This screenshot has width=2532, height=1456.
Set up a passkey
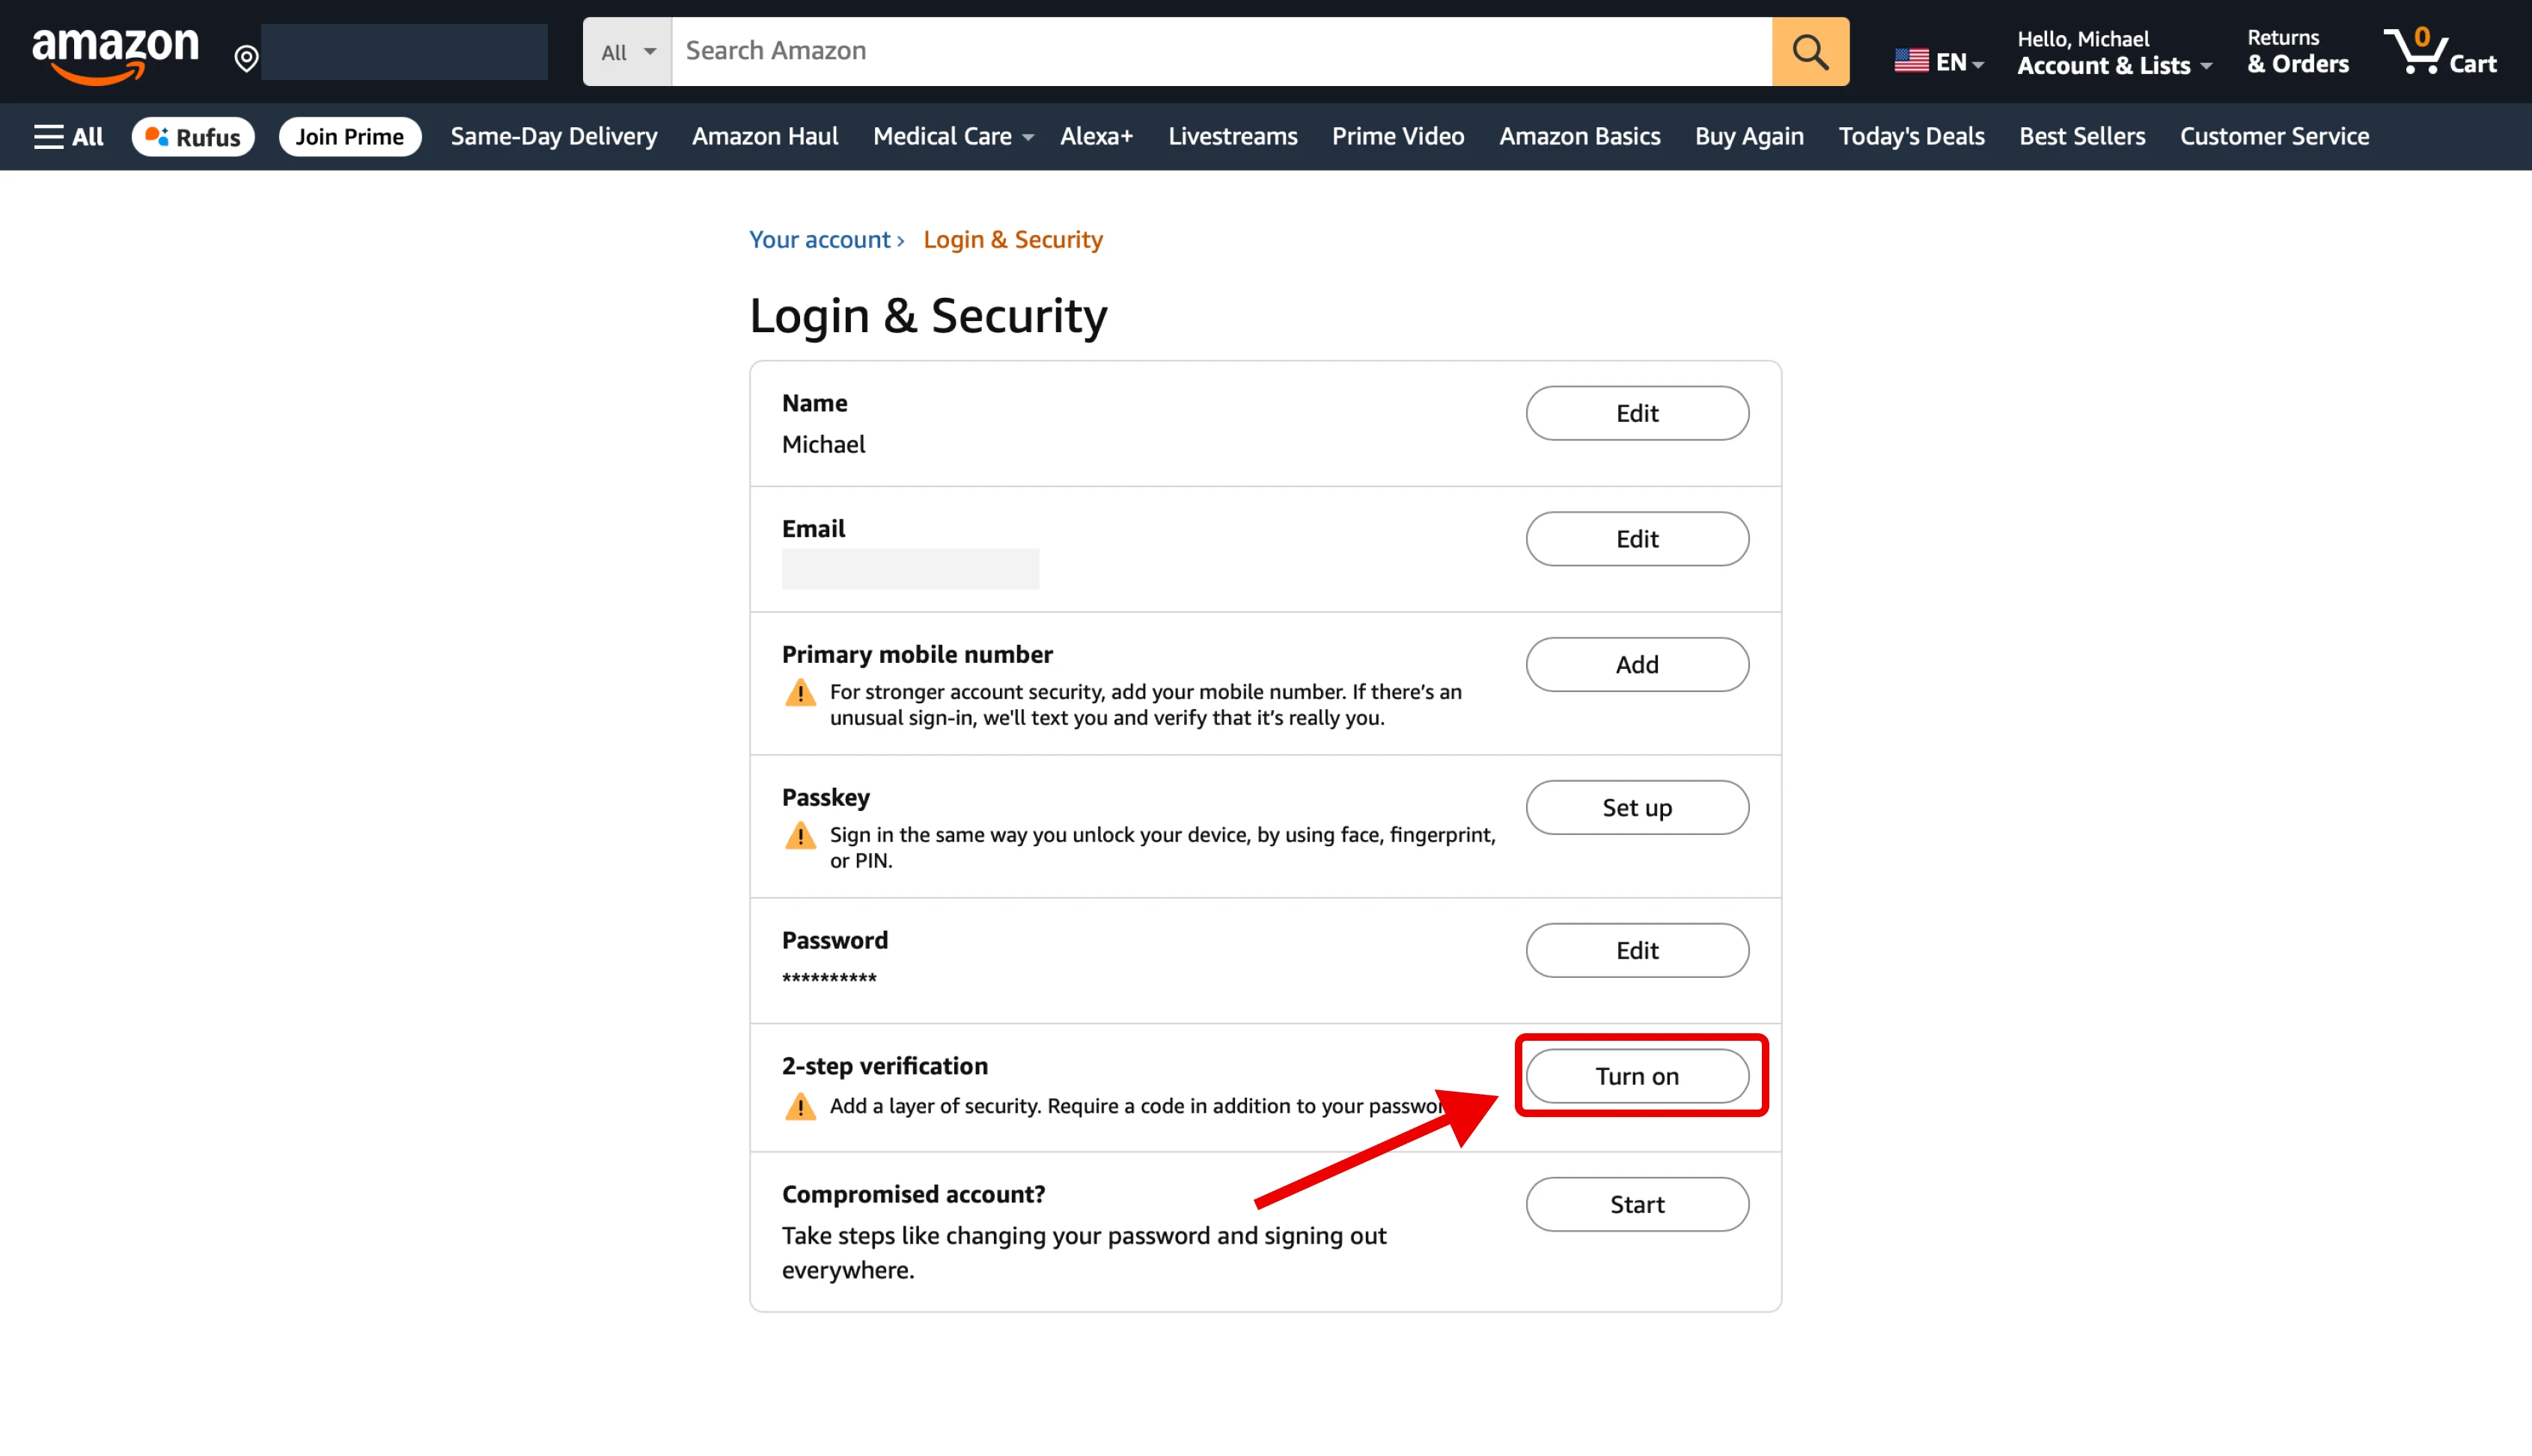tap(1636, 807)
